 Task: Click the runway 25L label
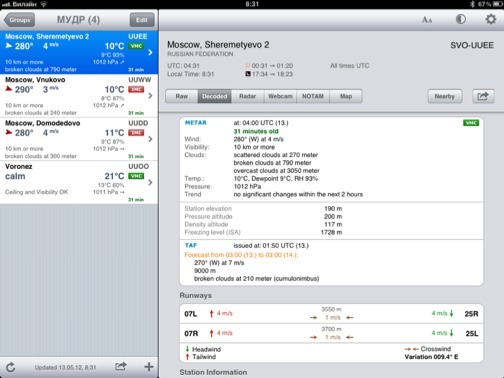(471, 333)
